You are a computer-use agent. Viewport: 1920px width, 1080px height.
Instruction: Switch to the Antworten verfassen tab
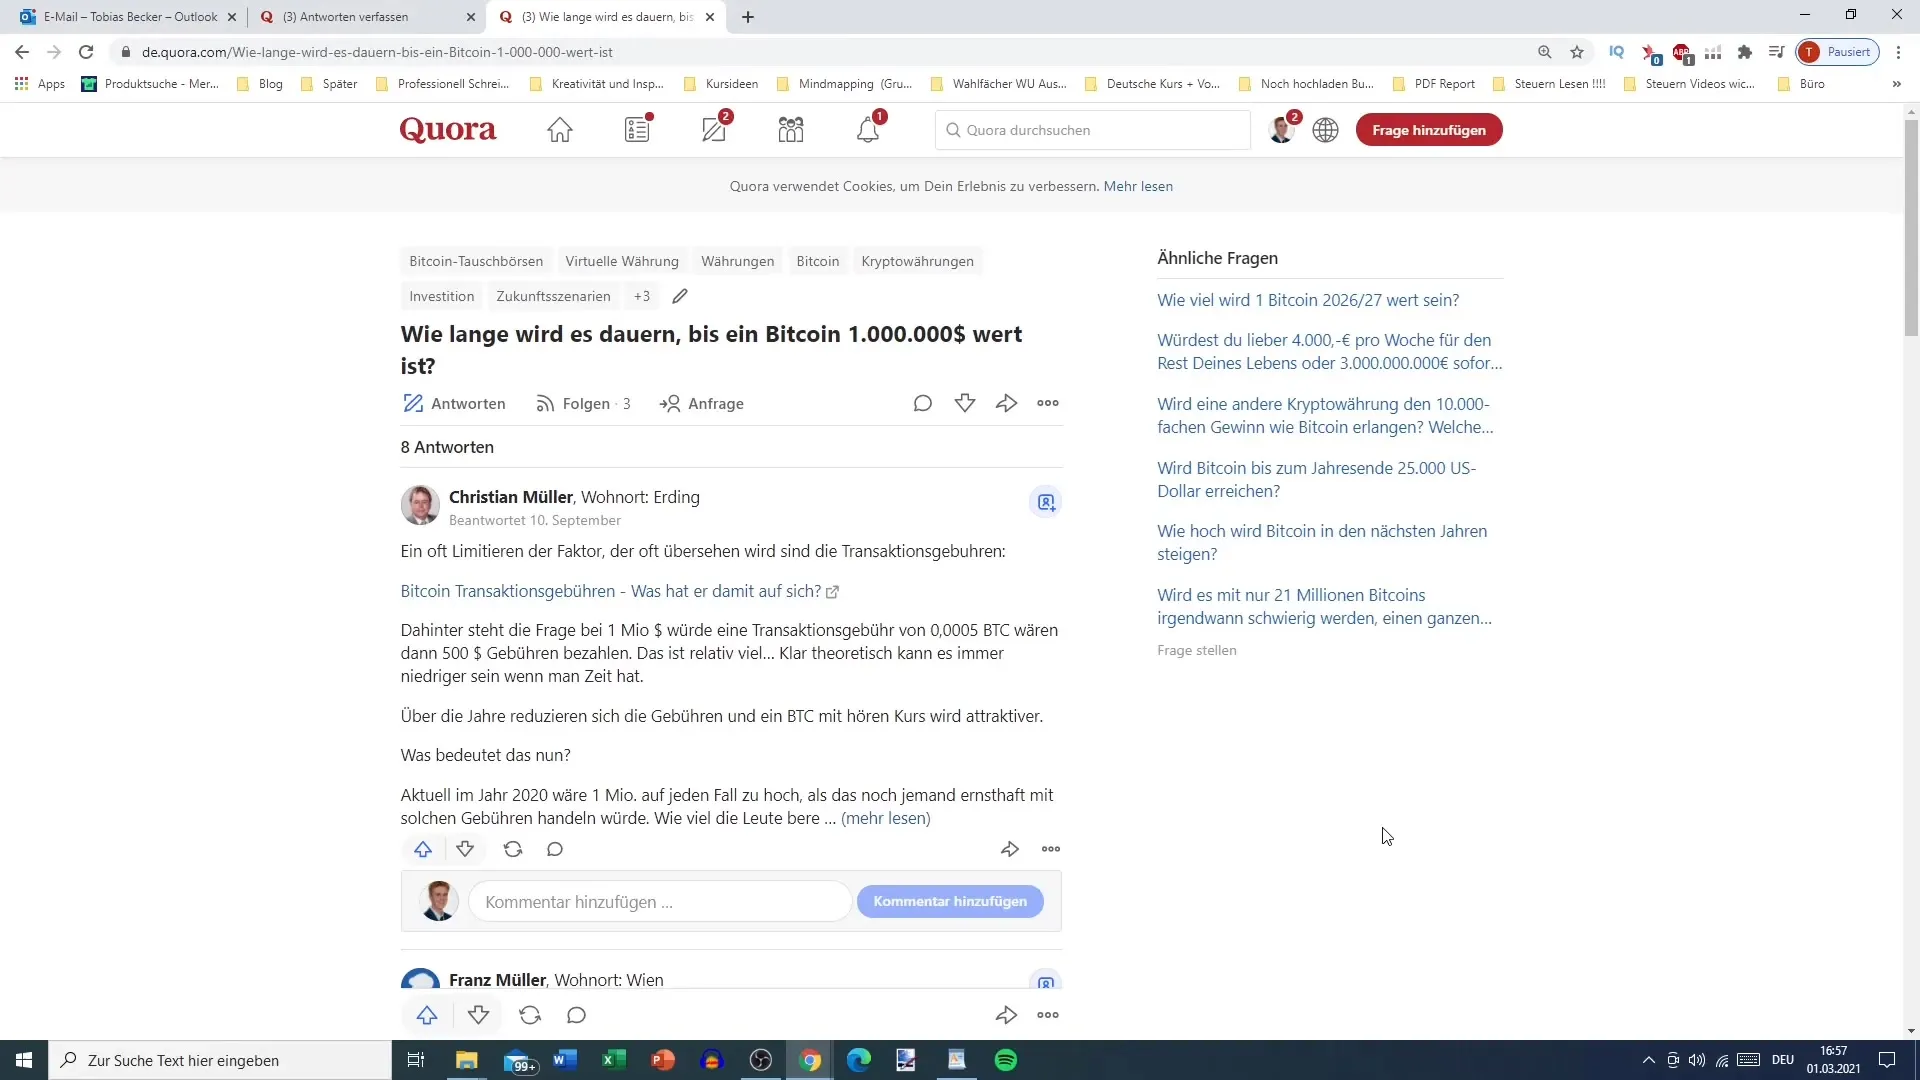[x=367, y=17]
